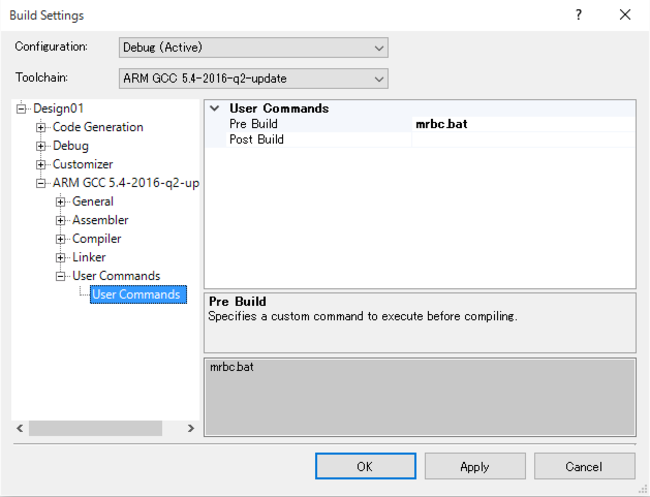Collapse the Design01 tree node
Screen dimensions: 650x497
click(22, 109)
